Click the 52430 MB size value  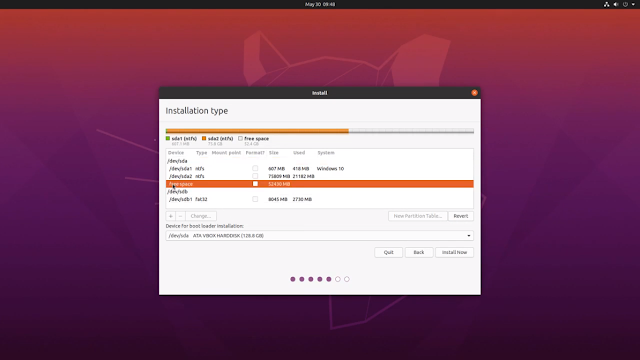point(279,184)
